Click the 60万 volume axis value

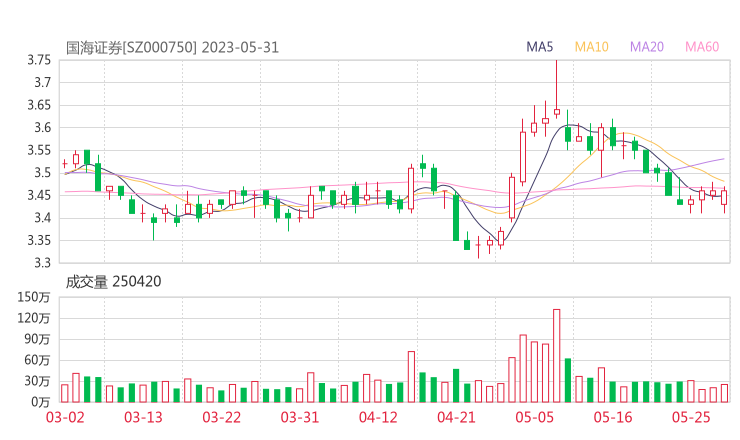point(37,360)
